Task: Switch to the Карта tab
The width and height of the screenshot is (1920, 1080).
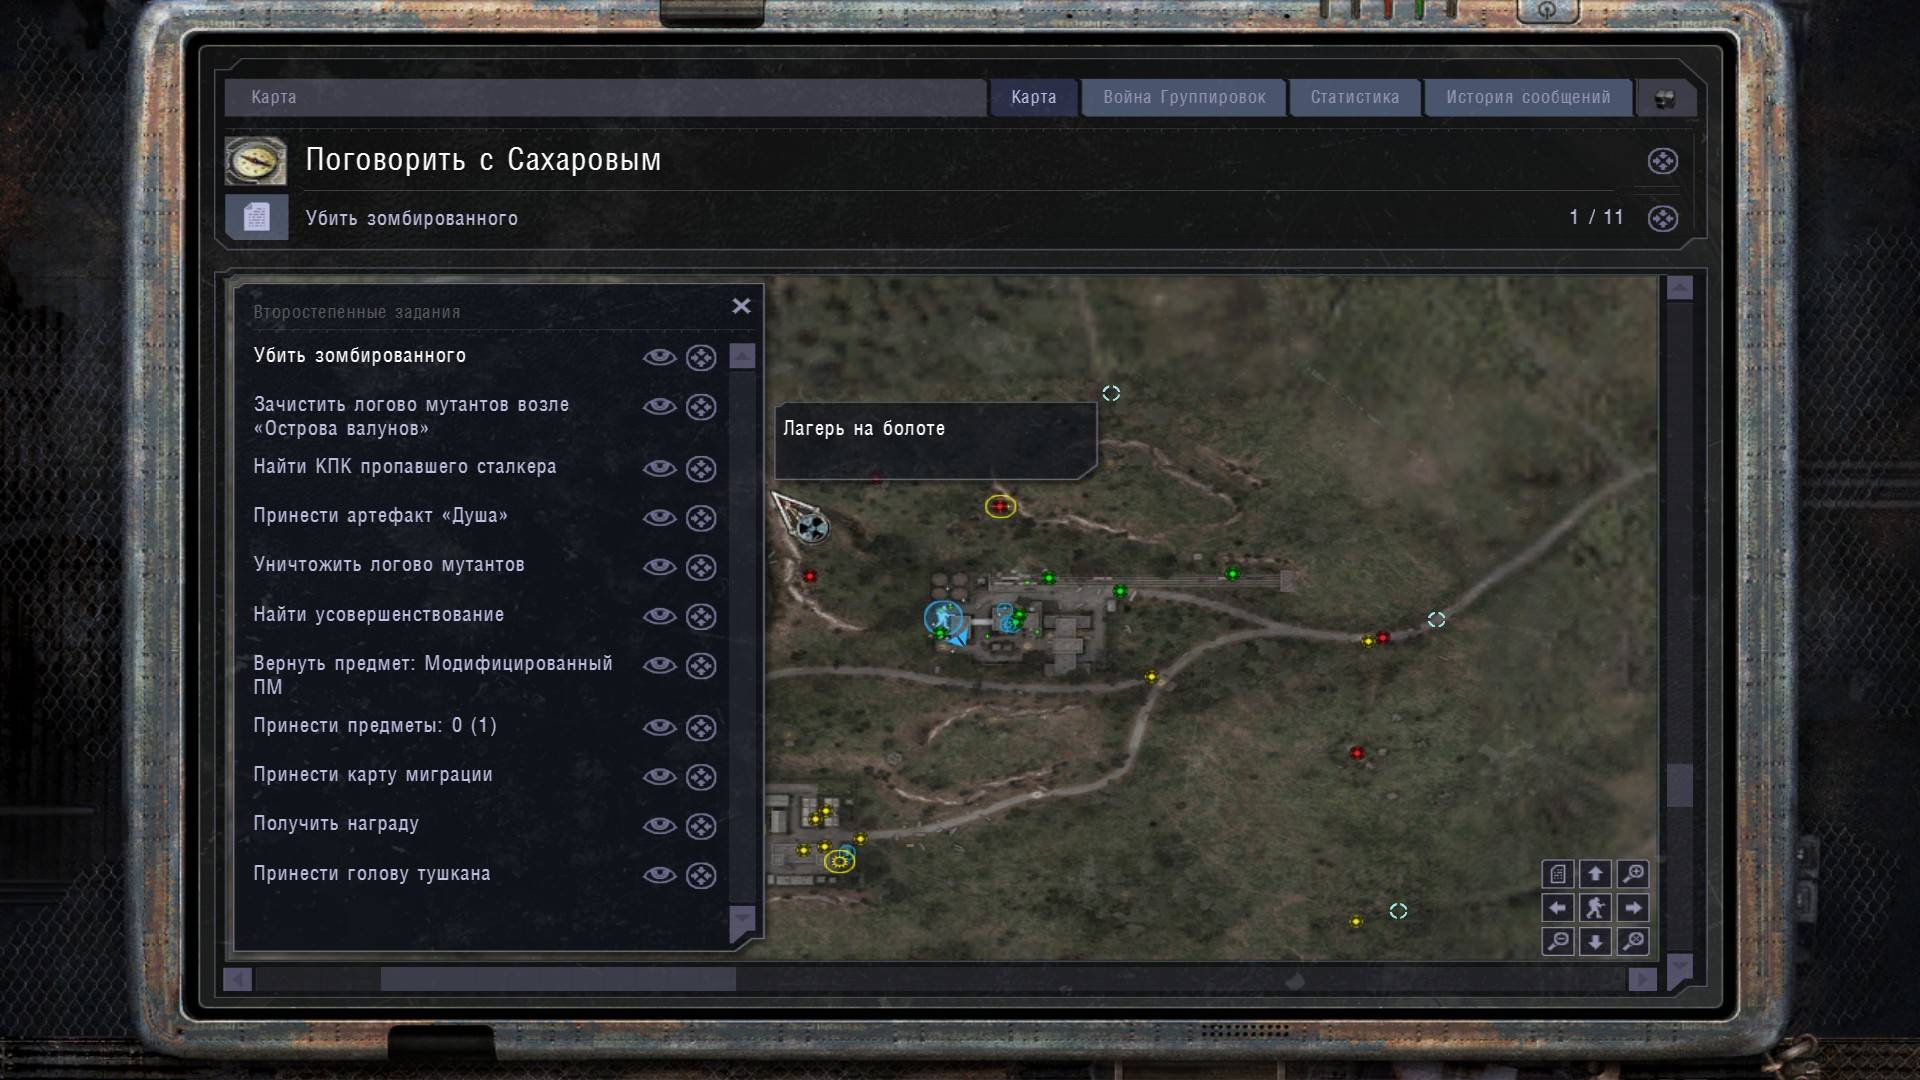Action: (x=1034, y=97)
